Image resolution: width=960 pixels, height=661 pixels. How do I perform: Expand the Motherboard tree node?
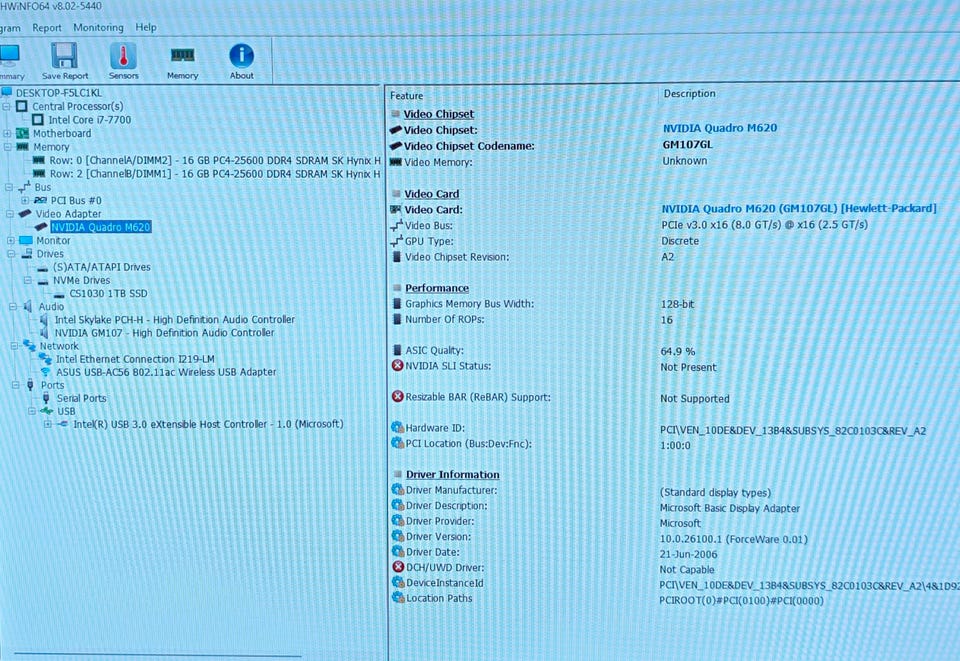tap(7, 133)
